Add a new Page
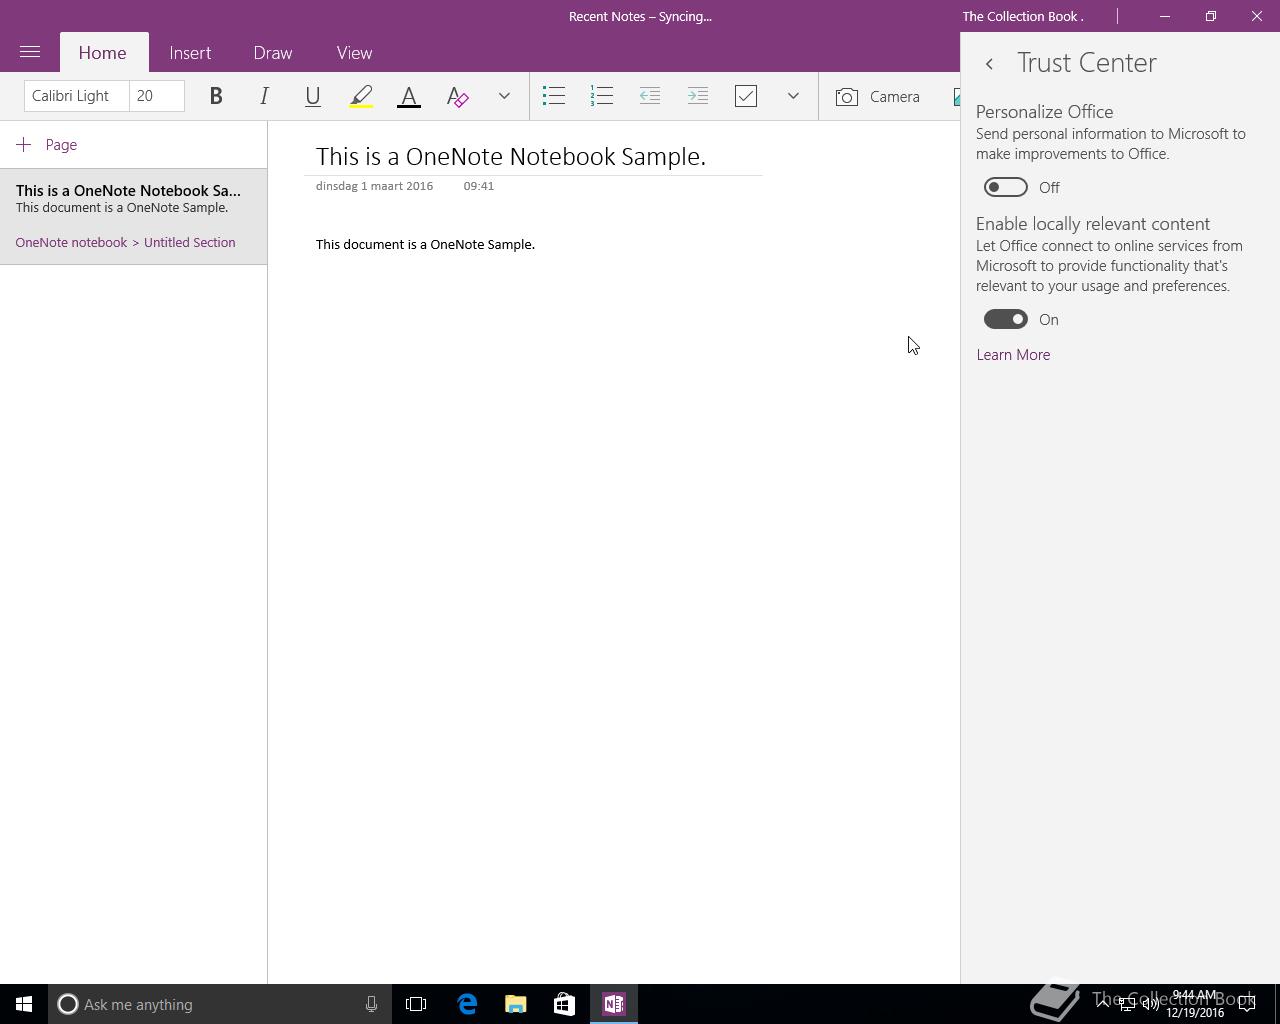The width and height of the screenshot is (1280, 1024). click(47, 145)
